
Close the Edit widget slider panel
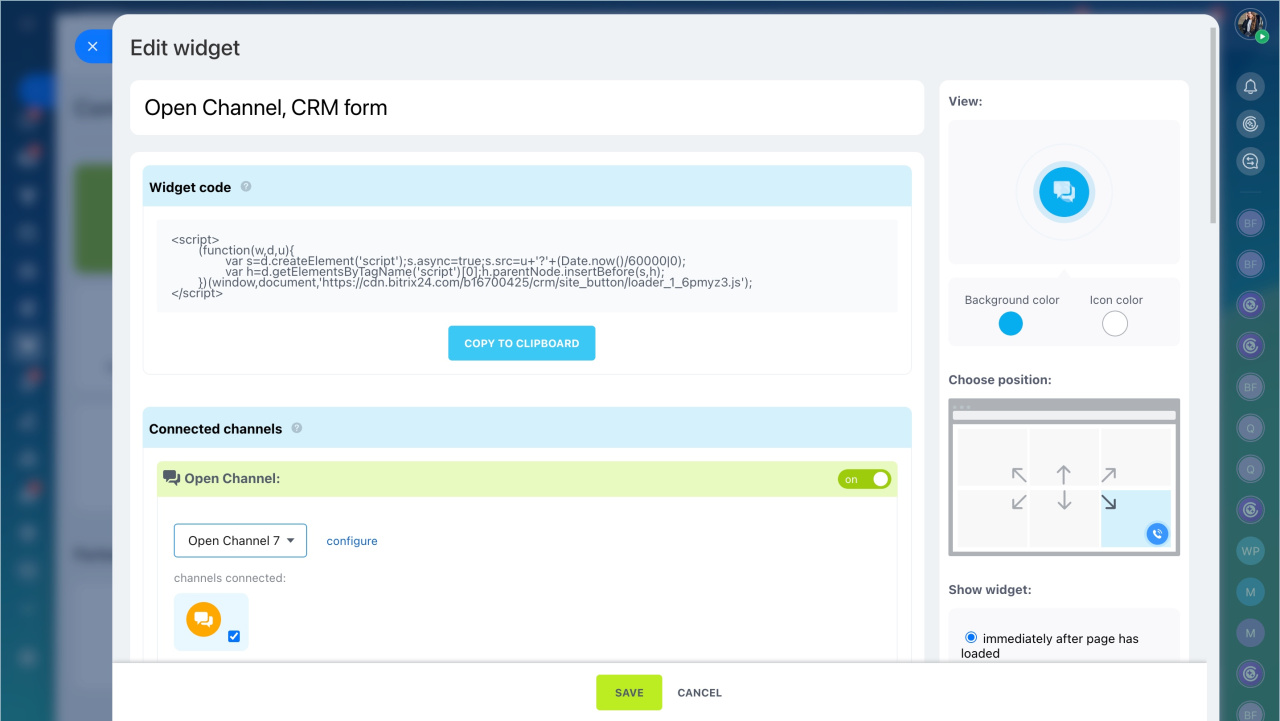93,46
